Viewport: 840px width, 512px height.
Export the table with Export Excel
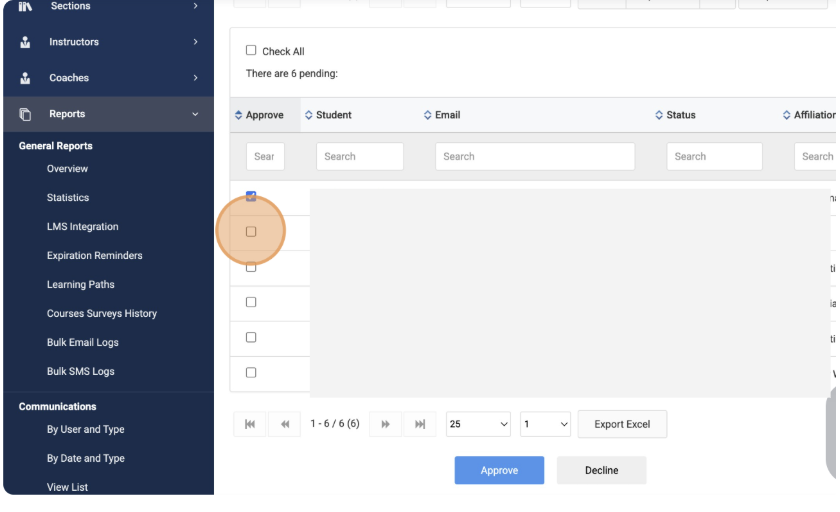click(x=622, y=424)
